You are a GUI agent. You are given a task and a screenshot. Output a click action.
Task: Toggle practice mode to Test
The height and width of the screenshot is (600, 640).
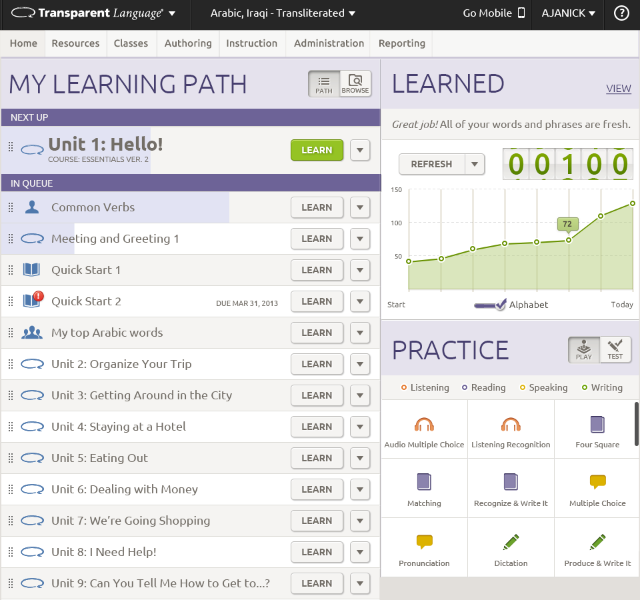tap(616, 350)
